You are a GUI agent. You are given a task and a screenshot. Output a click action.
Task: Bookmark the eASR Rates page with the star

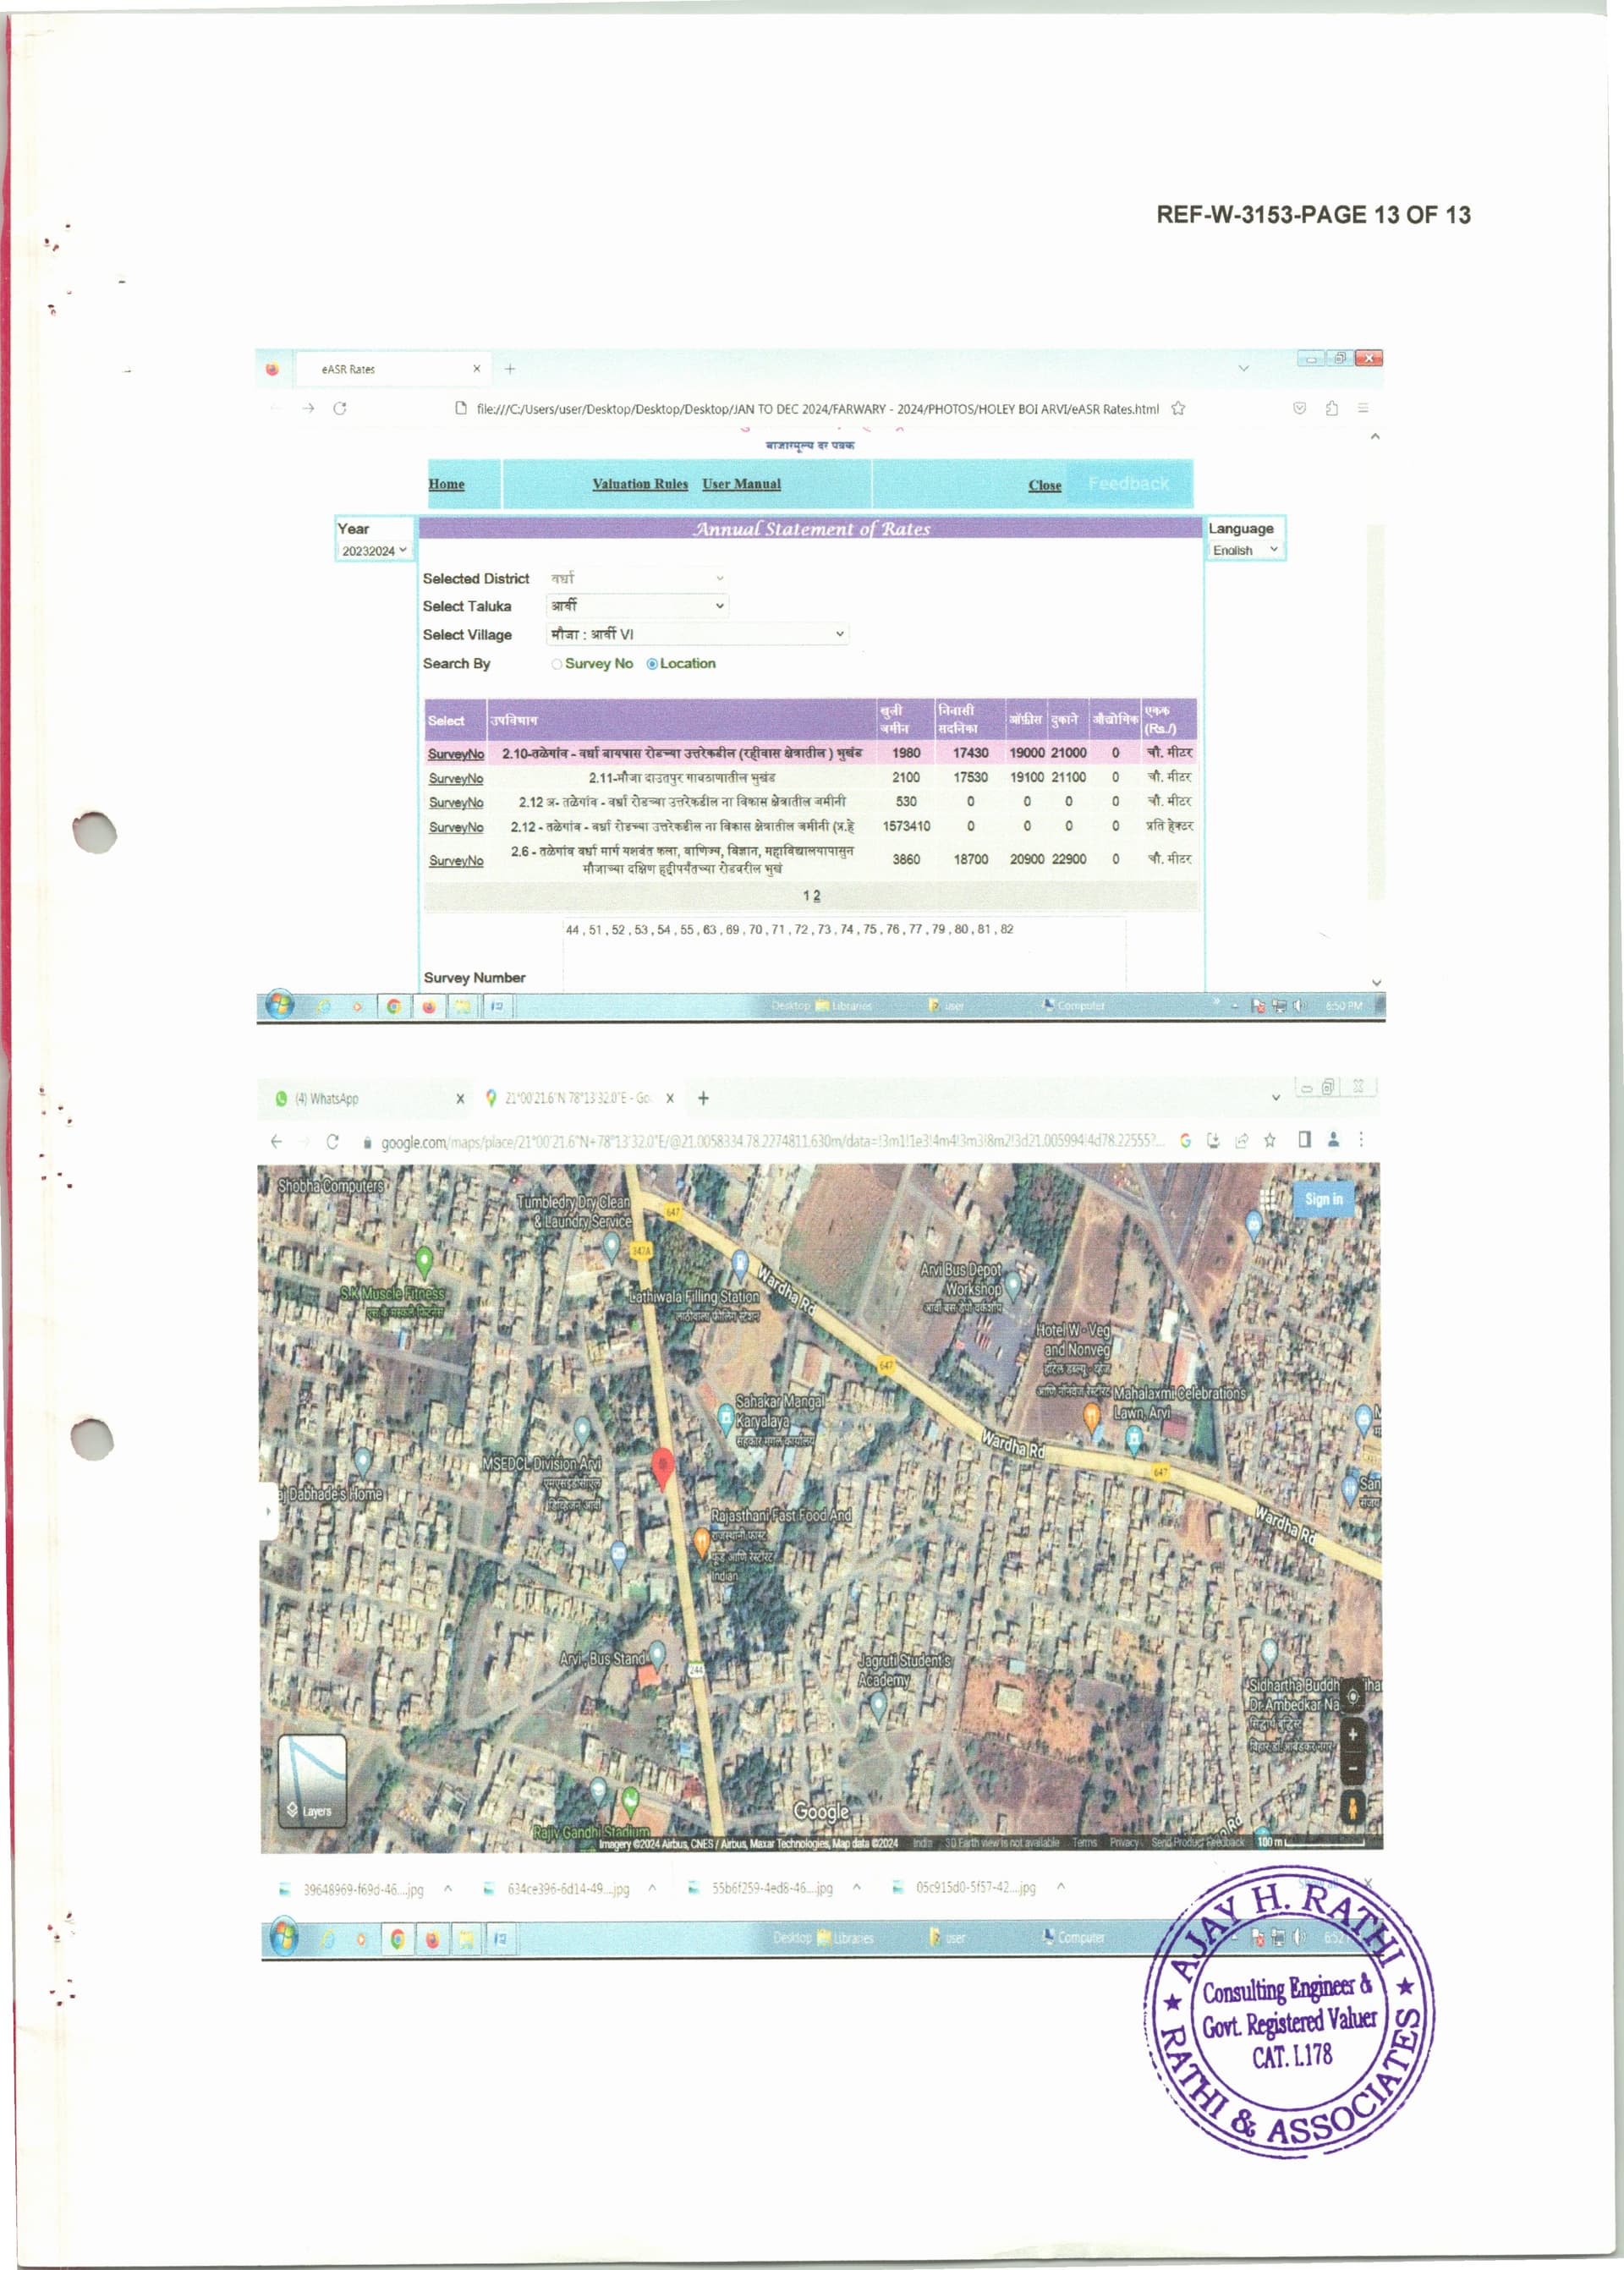point(1178,408)
